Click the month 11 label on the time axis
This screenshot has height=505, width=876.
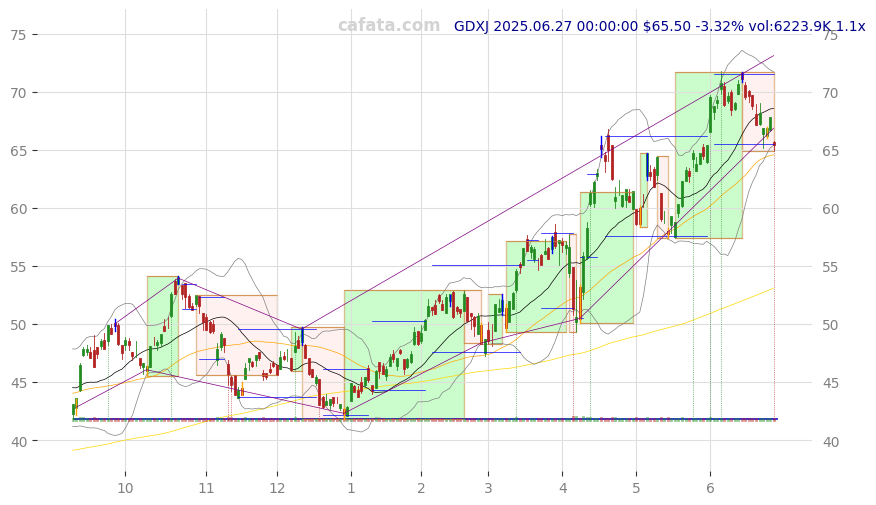(206, 488)
